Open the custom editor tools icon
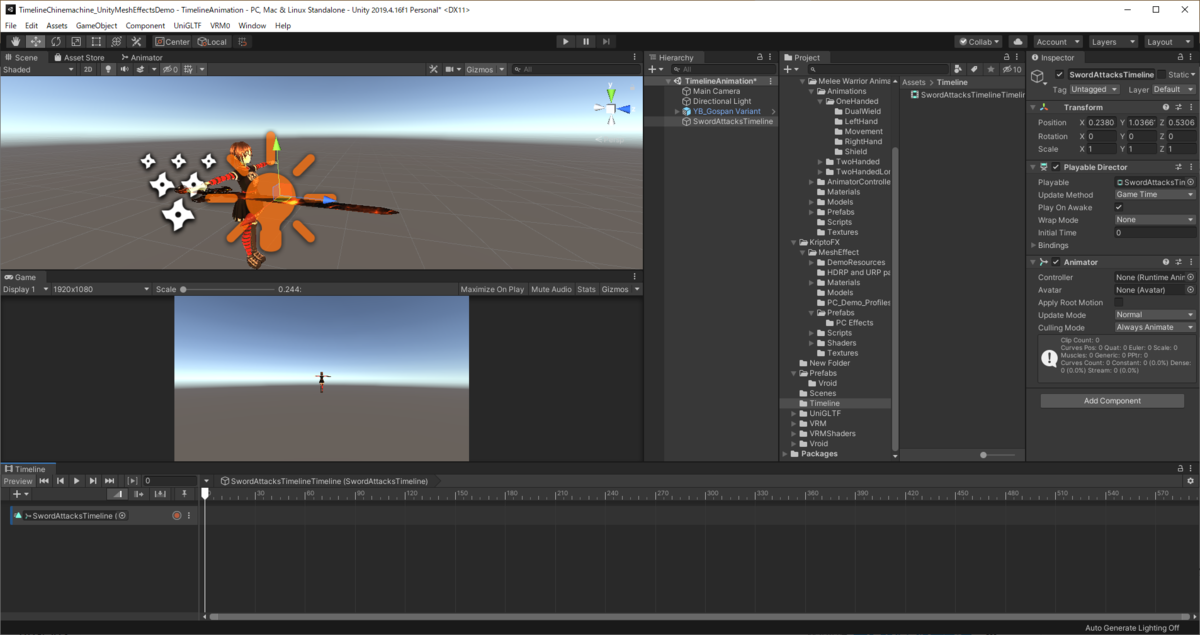Viewport: 1200px width, 635px height. click(x=136, y=42)
